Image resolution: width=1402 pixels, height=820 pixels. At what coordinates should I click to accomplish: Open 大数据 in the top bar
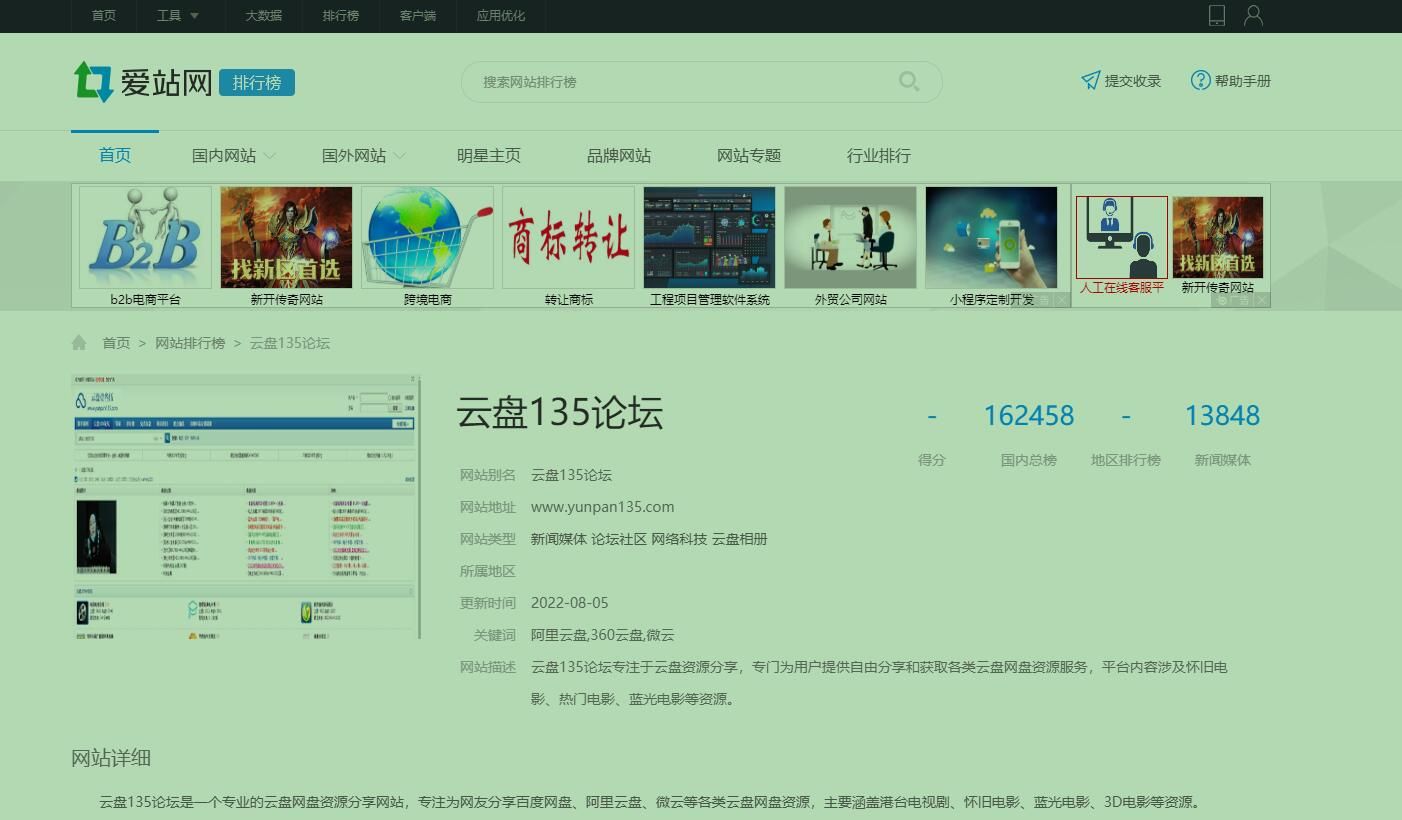click(x=263, y=16)
